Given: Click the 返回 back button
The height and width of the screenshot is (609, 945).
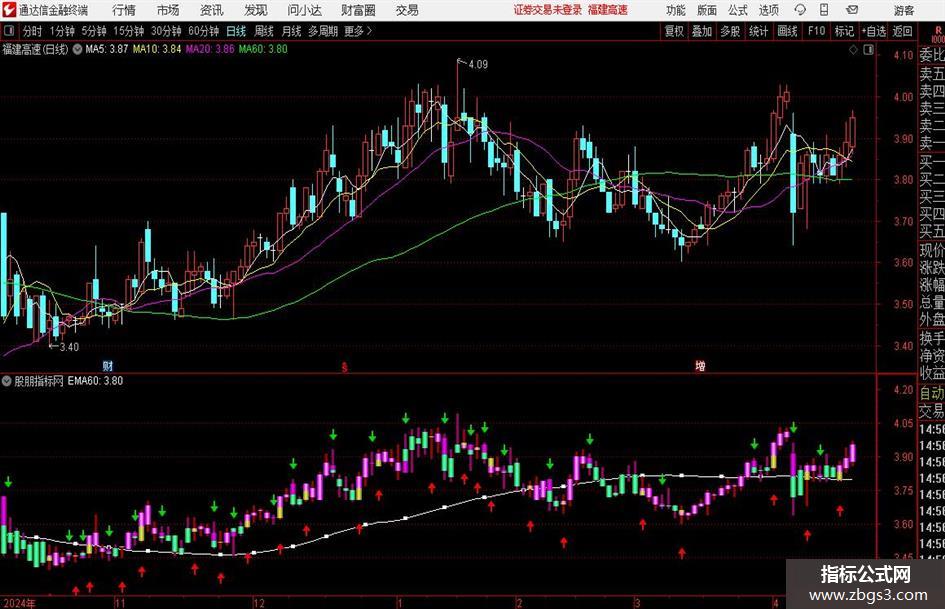Looking at the screenshot, I should pos(902,31).
